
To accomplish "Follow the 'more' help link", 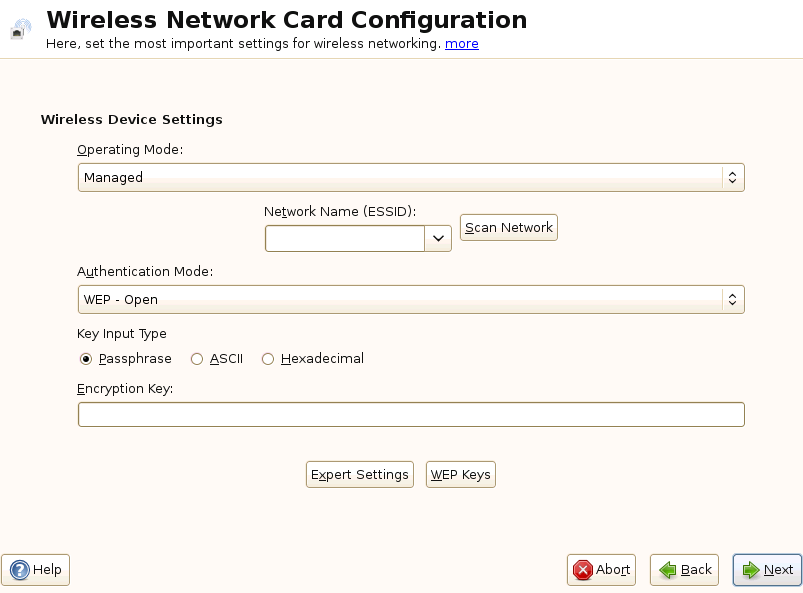I will tap(461, 44).
